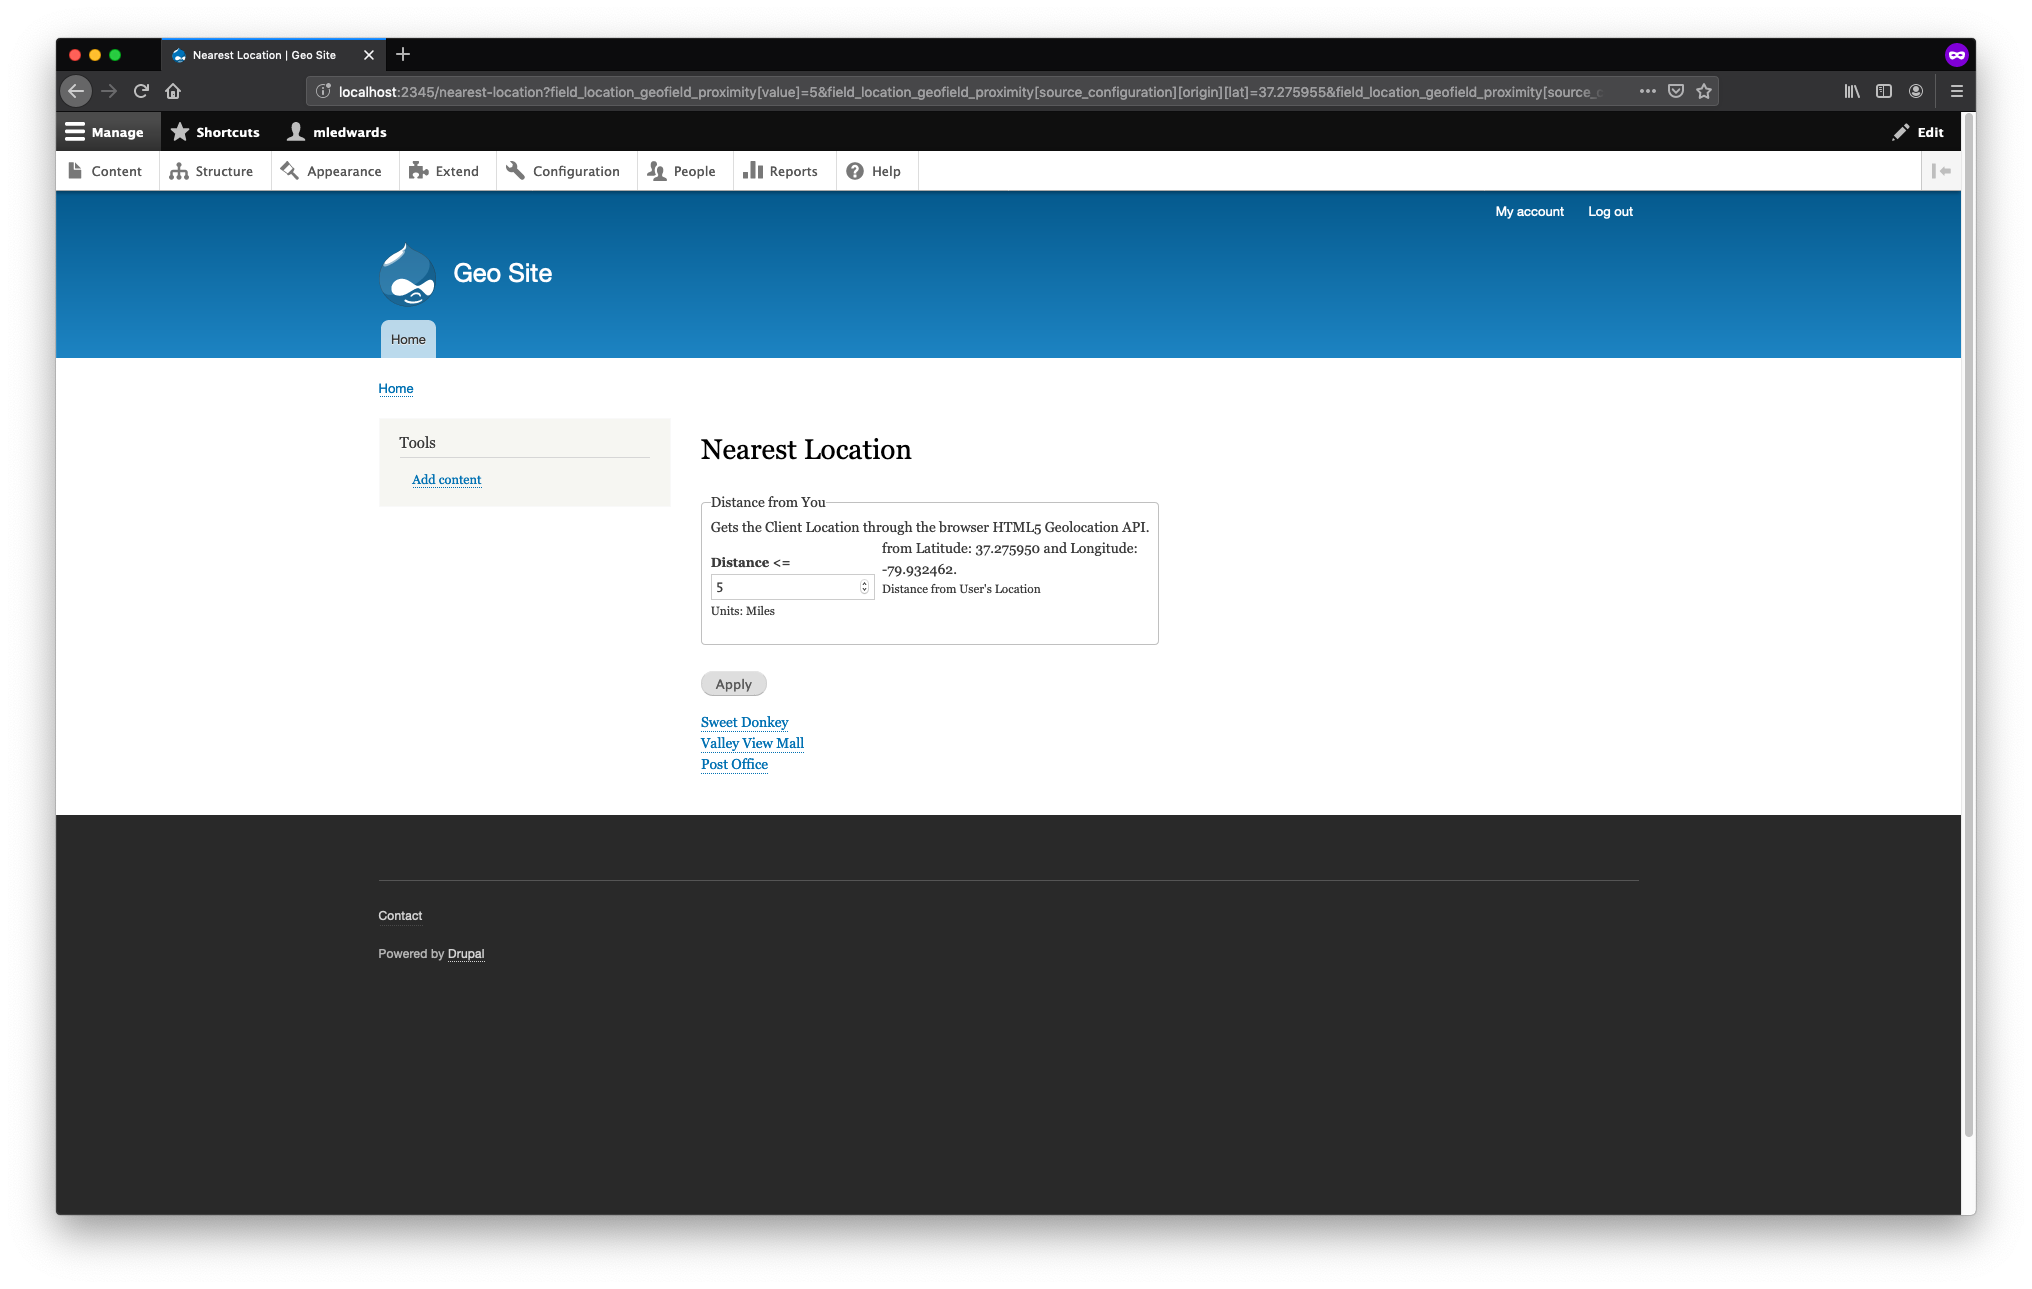The height and width of the screenshot is (1289, 2032).
Task: Go back with the back arrow
Action: 76,91
